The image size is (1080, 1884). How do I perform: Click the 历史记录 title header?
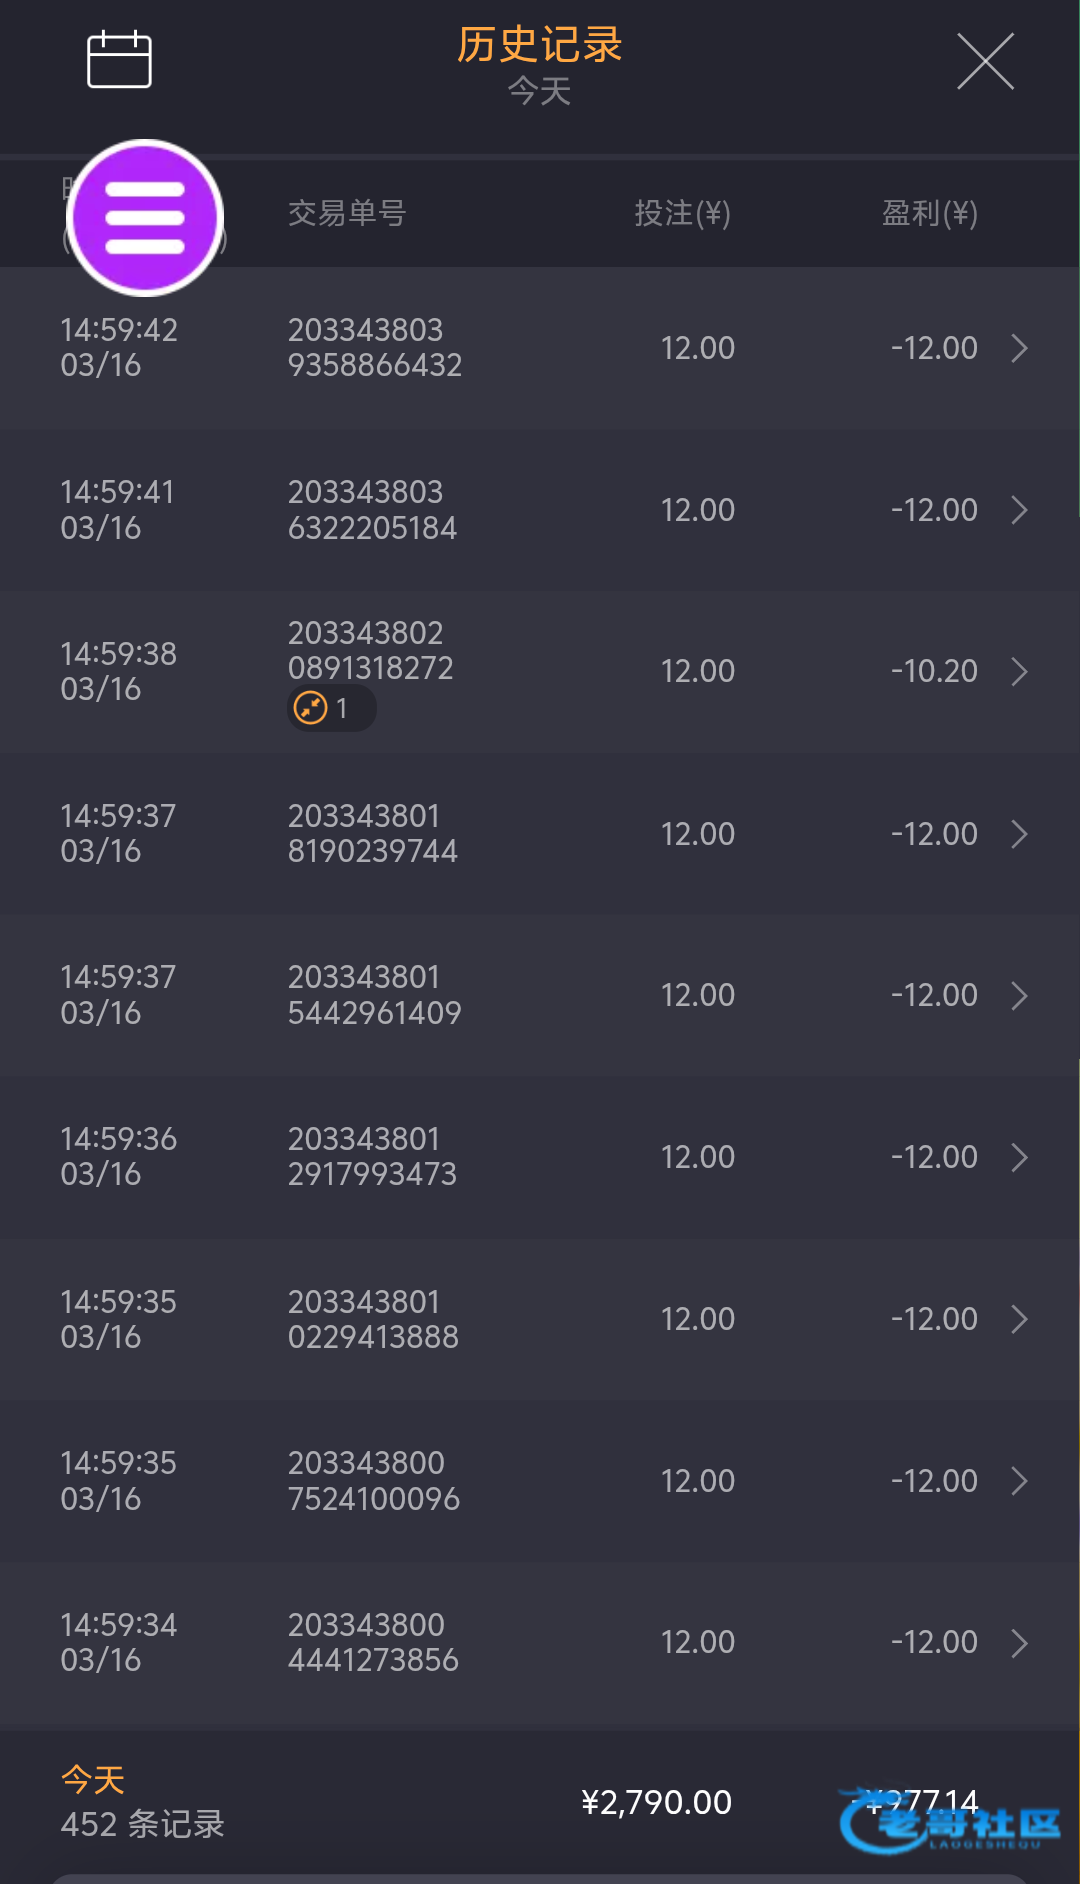(x=540, y=45)
